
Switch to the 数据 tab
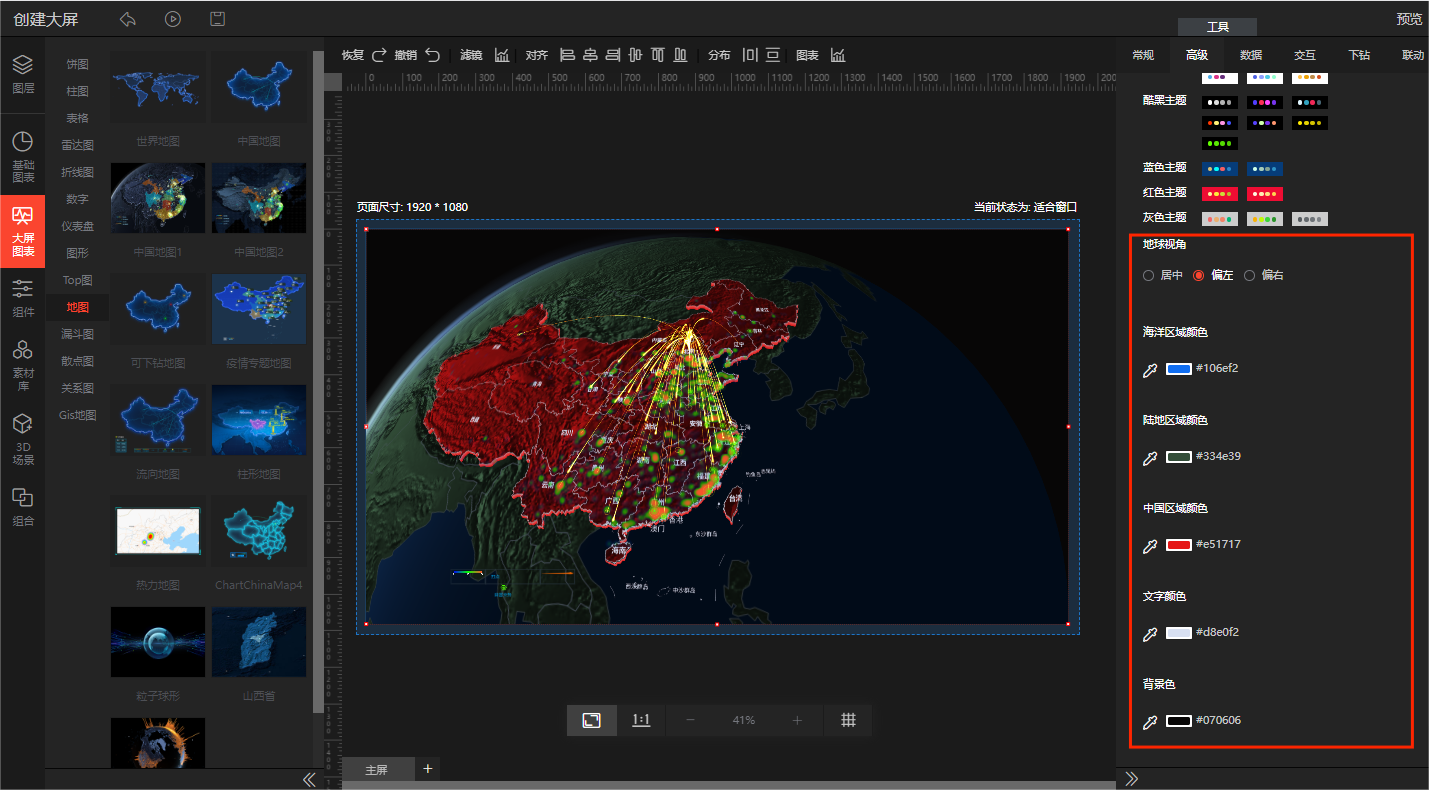(x=1250, y=55)
